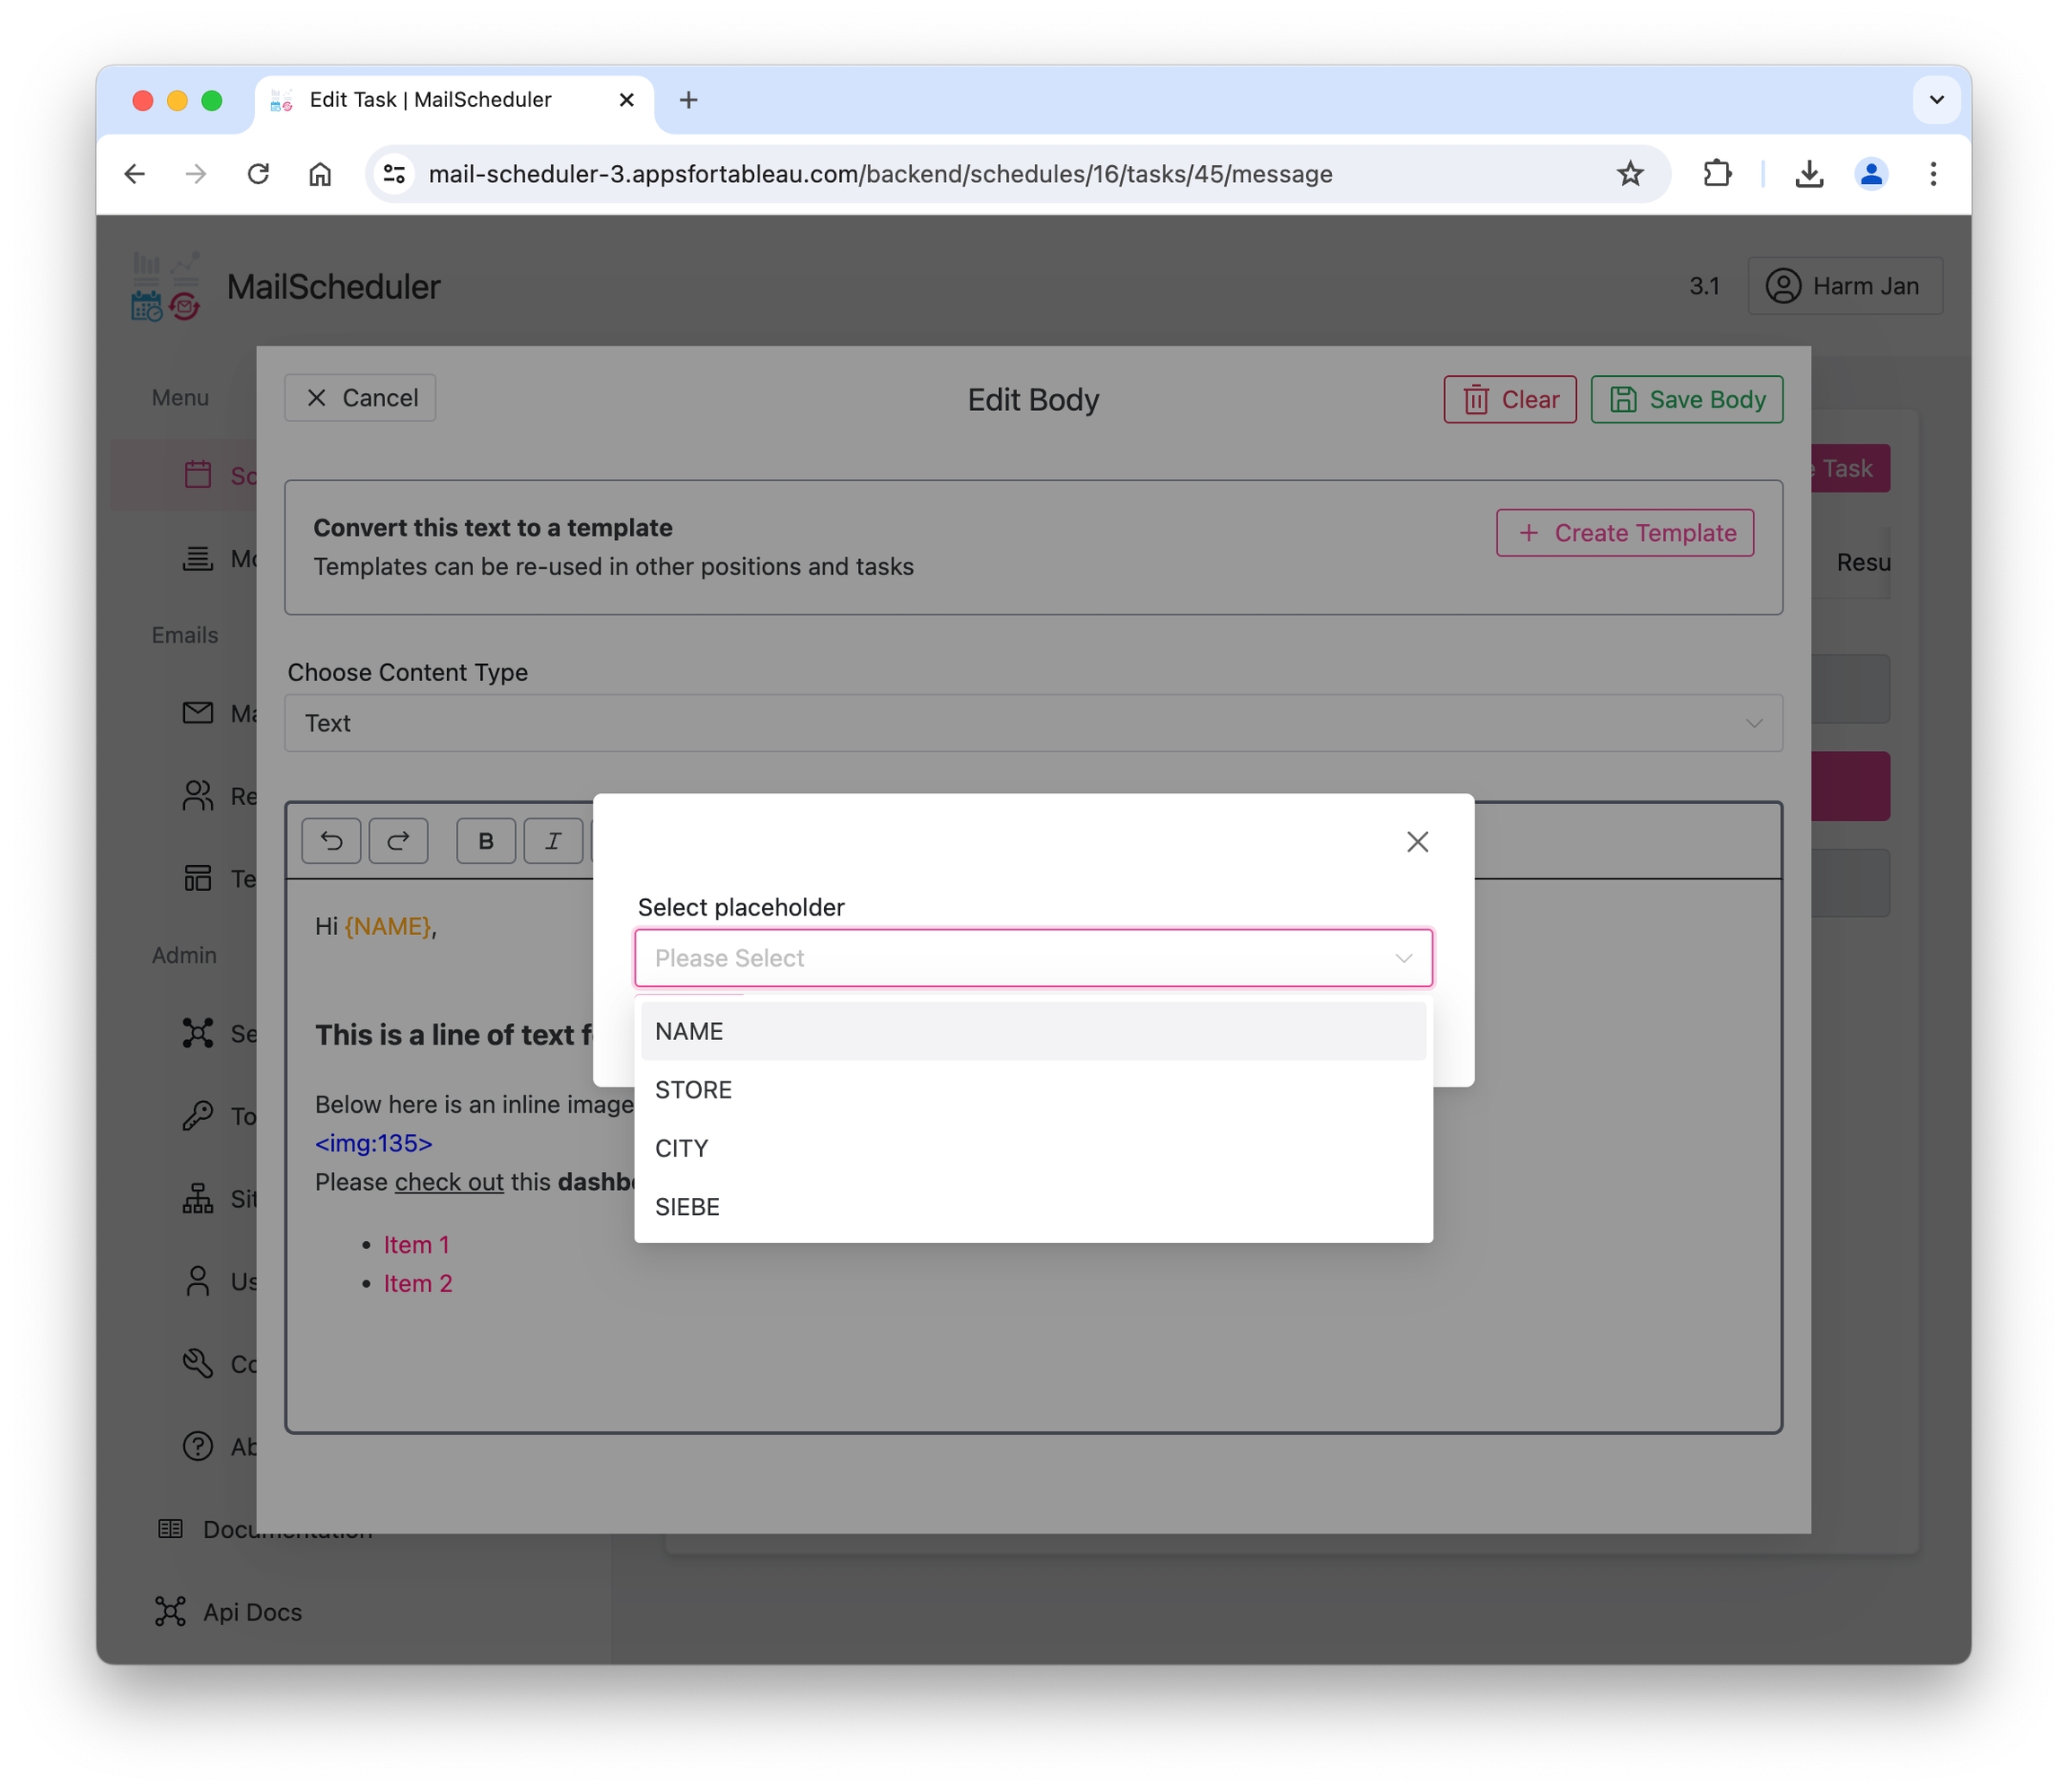Click the redo icon in editor toolbar

(x=398, y=841)
